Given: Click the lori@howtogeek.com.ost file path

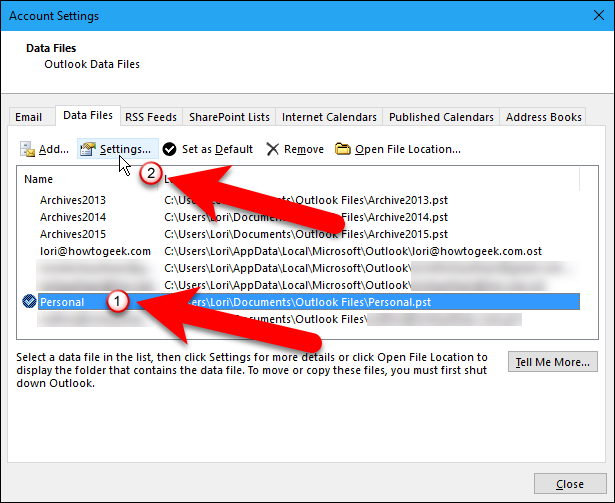Looking at the screenshot, I should point(353,251).
